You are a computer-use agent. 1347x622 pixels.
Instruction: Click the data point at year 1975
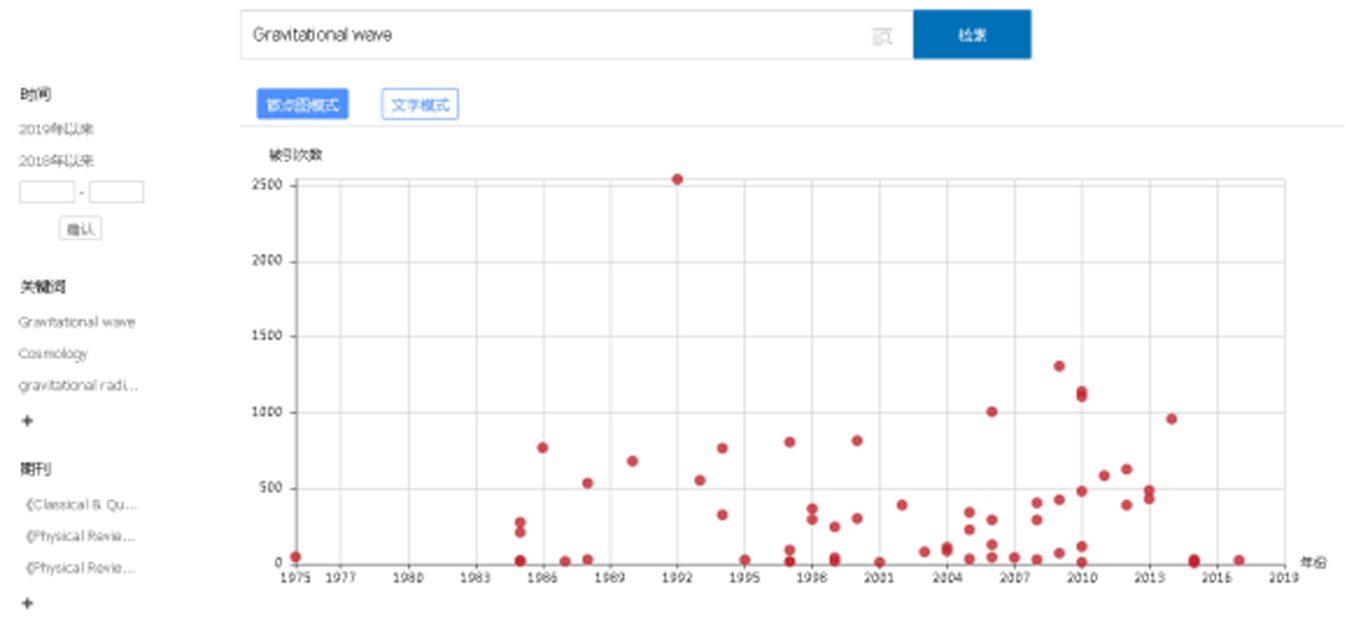tap(295, 557)
